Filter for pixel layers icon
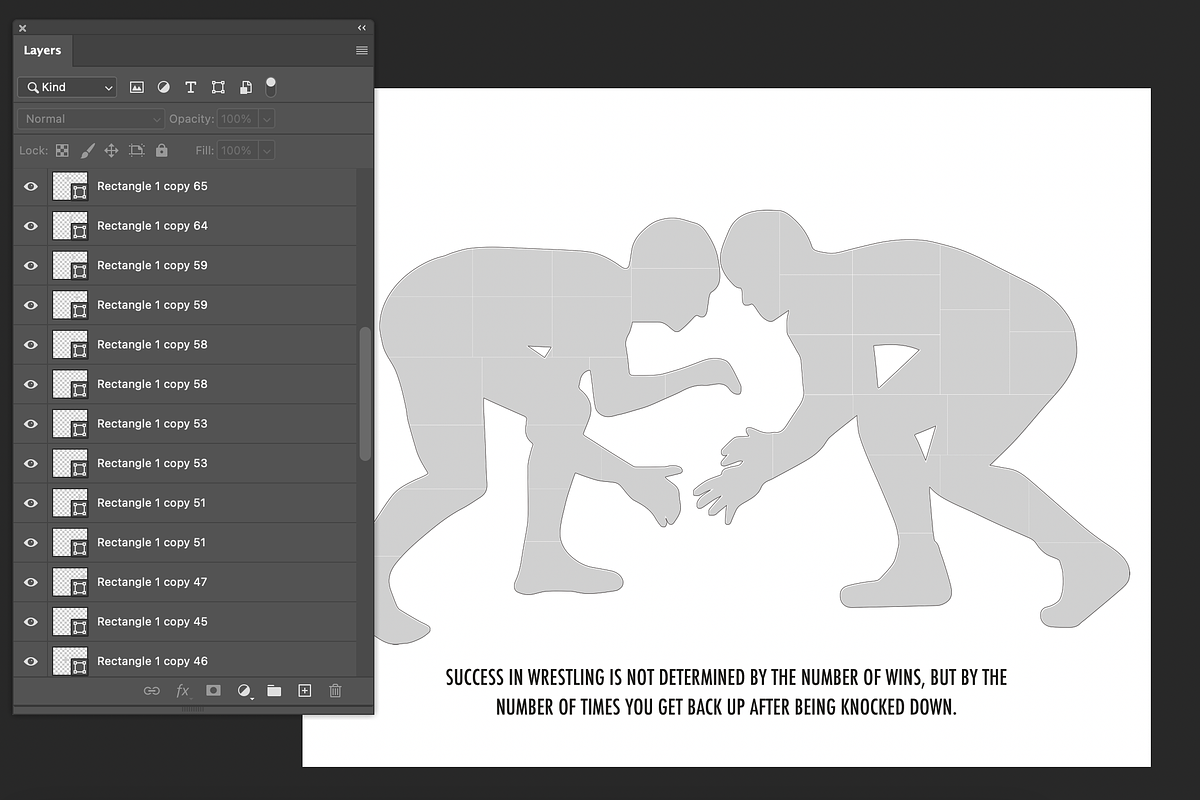 click(x=137, y=87)
